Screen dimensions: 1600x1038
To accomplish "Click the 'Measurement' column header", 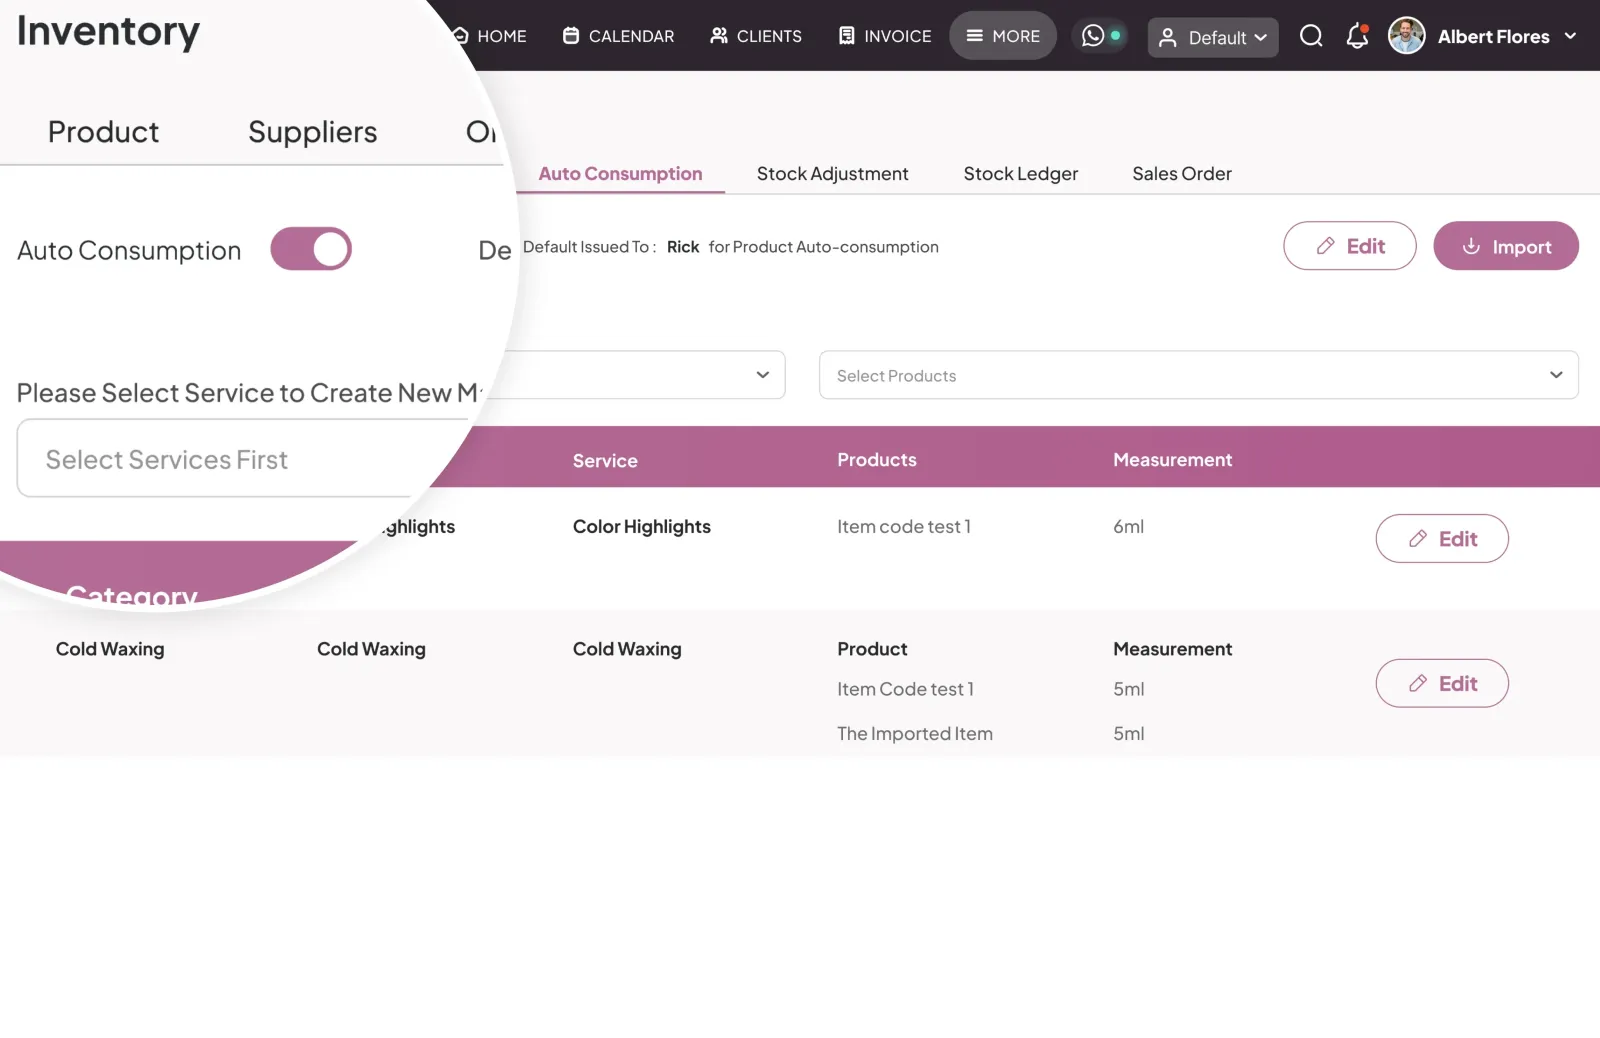I will [x=1173, y=460].
